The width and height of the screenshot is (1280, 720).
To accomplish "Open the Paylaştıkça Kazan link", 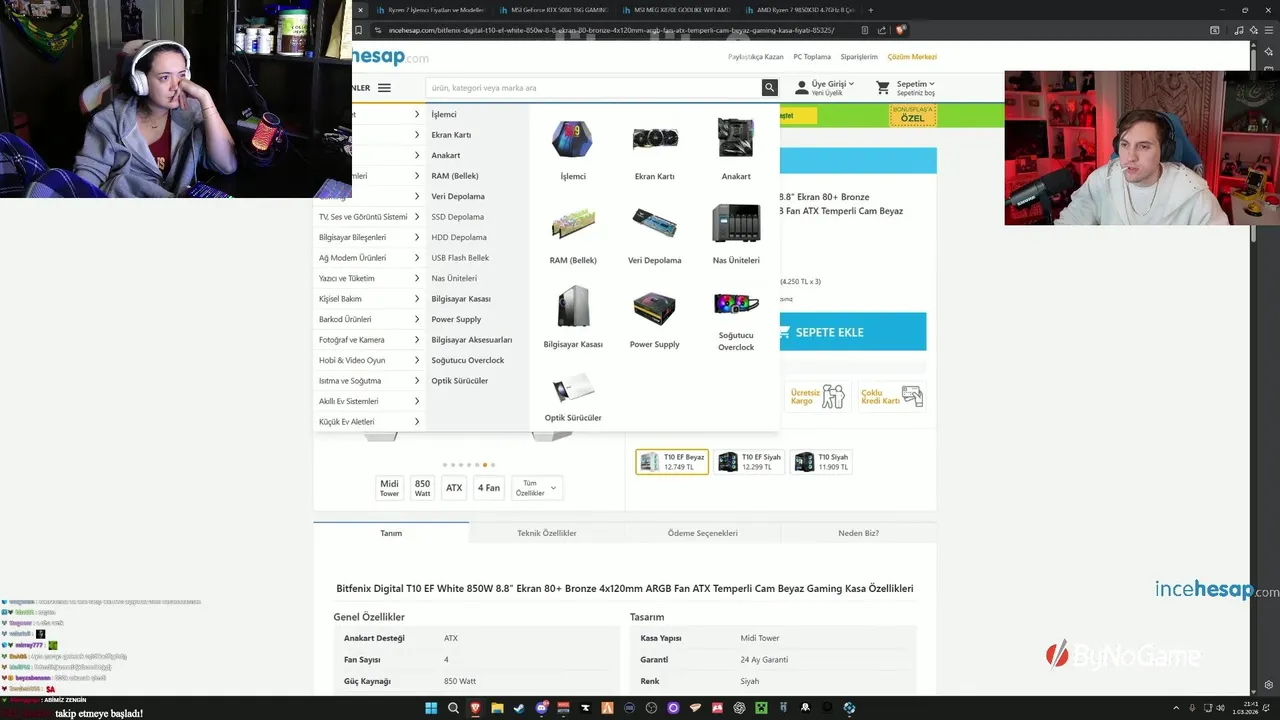I will coord(756,57).
